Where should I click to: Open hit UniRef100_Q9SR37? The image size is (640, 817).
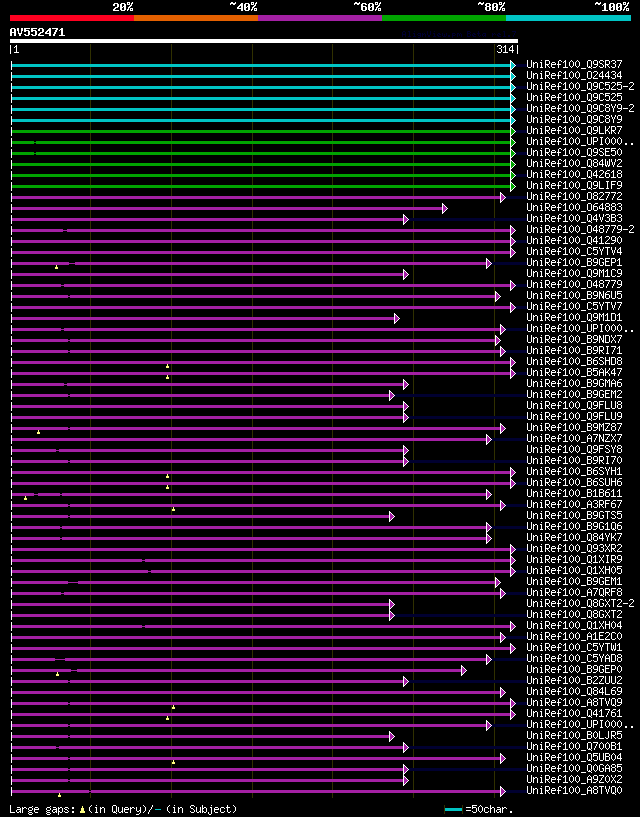574,65
